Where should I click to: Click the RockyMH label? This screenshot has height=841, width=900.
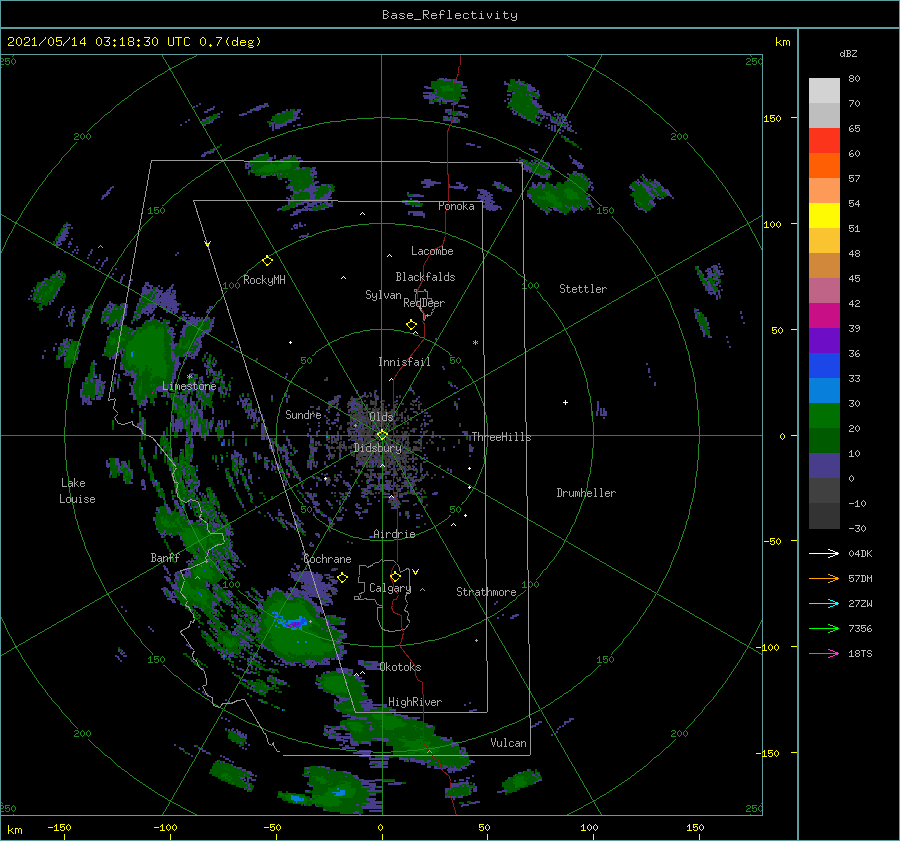(264, 280)
